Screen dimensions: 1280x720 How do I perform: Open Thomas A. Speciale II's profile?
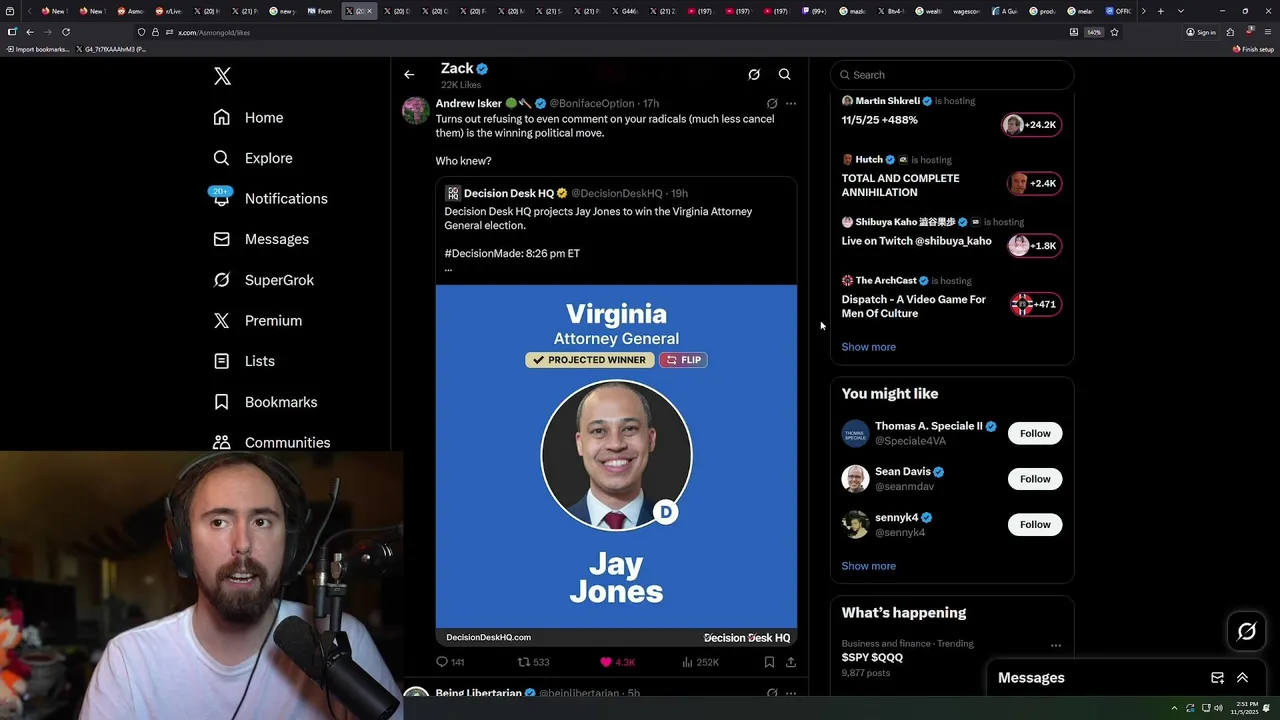tap(928, 426)
